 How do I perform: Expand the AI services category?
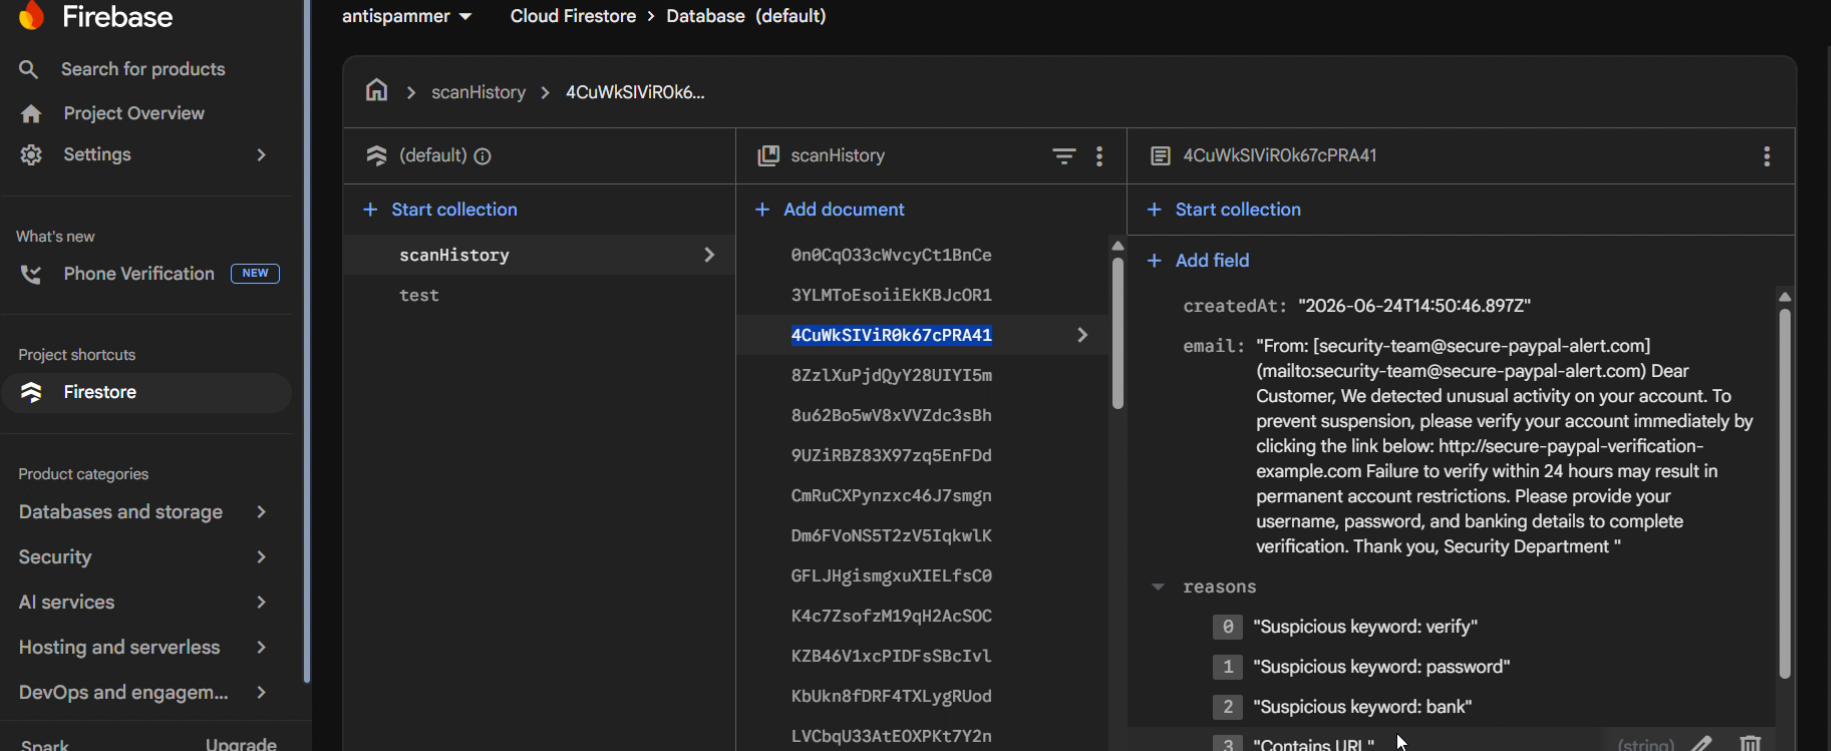261,602
